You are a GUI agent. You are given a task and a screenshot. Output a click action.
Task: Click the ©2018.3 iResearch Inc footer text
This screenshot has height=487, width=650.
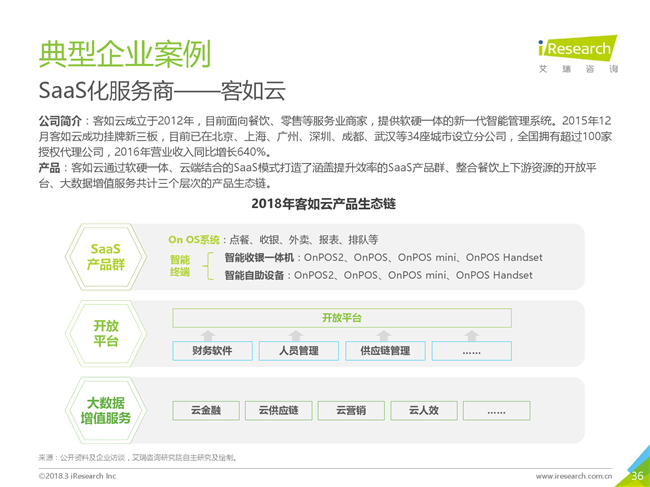(78, 476)
